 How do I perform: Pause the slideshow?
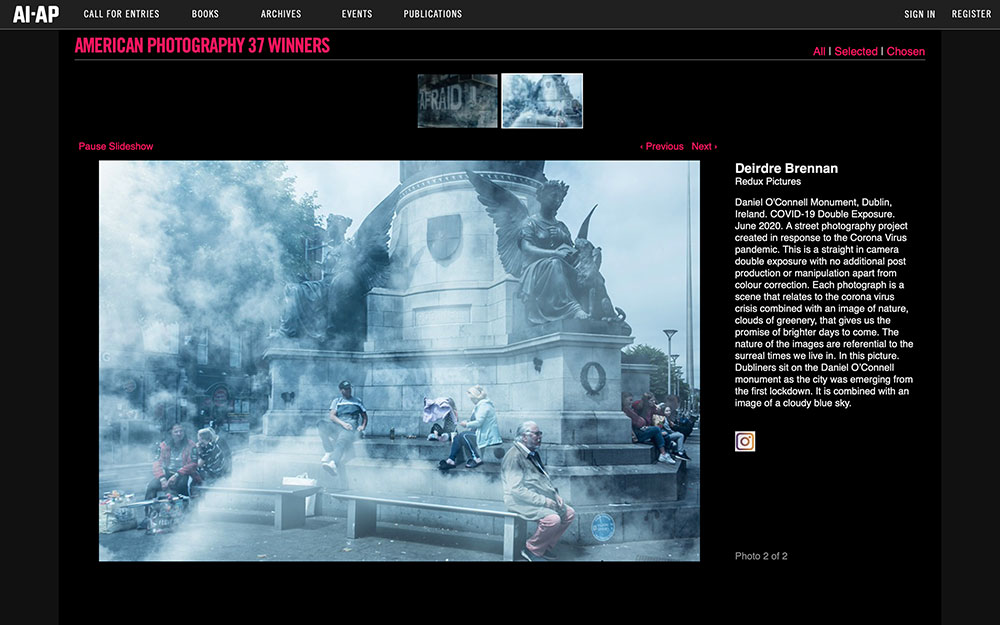click(x=116, y=146)
